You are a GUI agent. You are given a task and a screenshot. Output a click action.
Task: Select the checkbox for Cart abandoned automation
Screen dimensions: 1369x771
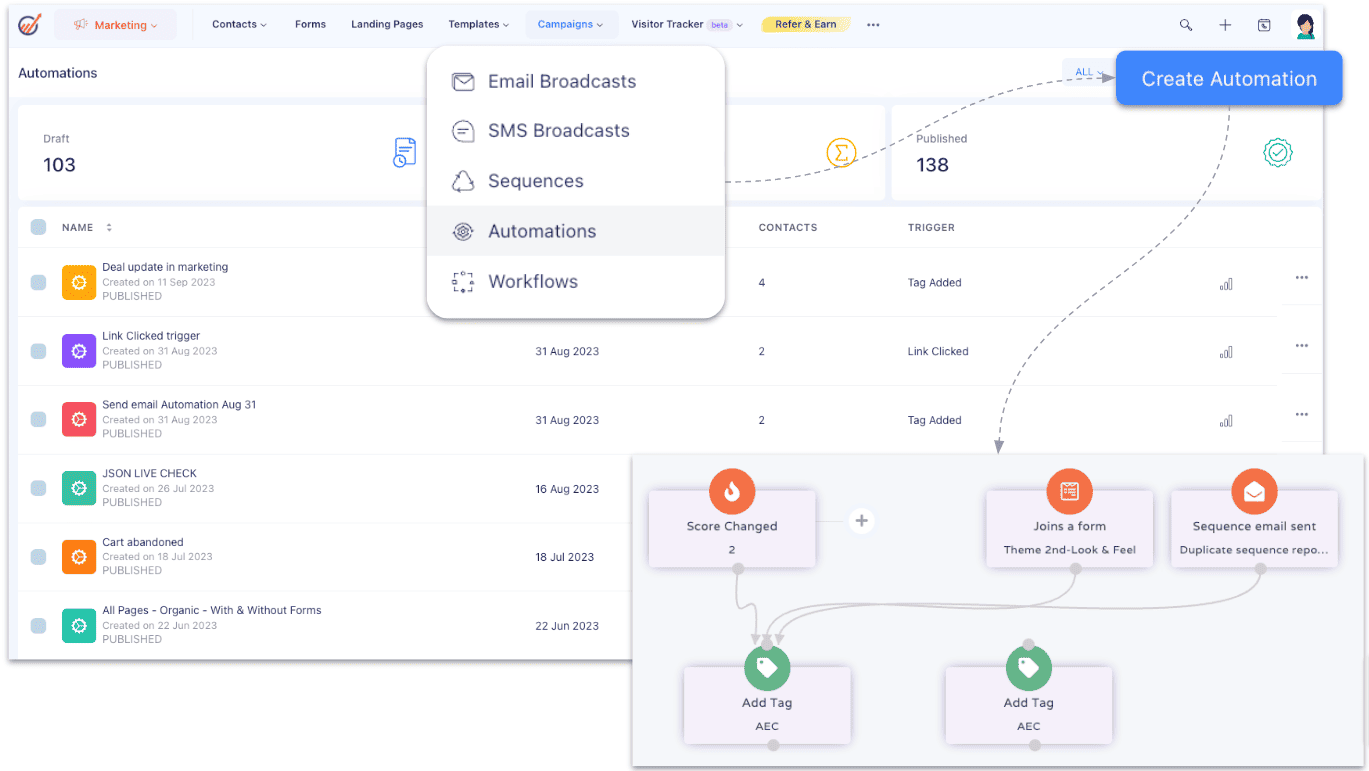pyautogui.click(x=38, y=556)
